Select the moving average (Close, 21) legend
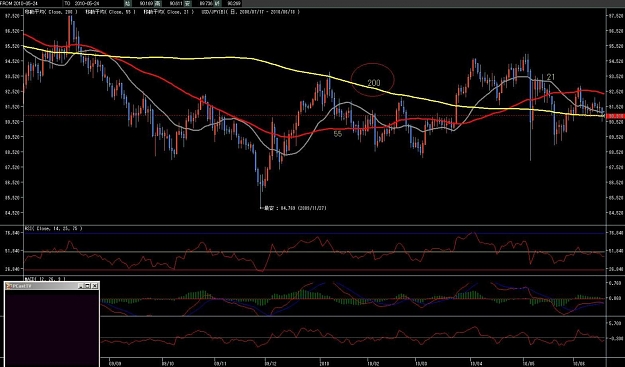The height and width of the screenshot is (367, 625). pyautogui.click(x=169, y=12)
